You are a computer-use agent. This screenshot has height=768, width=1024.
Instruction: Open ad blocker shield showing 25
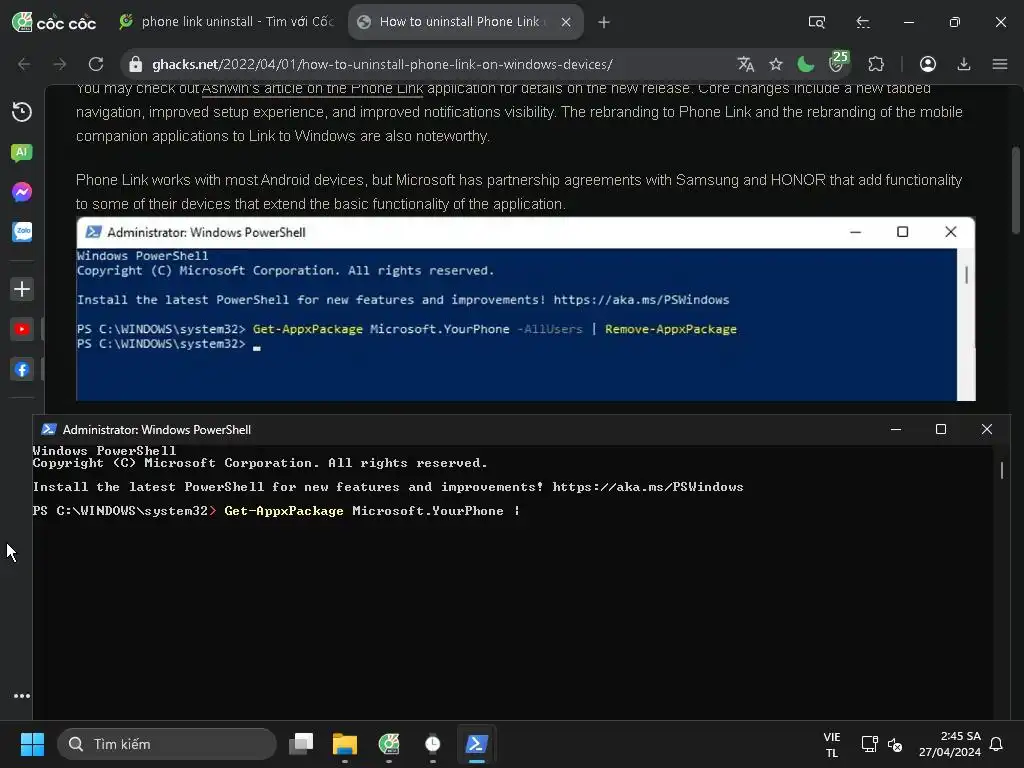[x=838, y=63]
